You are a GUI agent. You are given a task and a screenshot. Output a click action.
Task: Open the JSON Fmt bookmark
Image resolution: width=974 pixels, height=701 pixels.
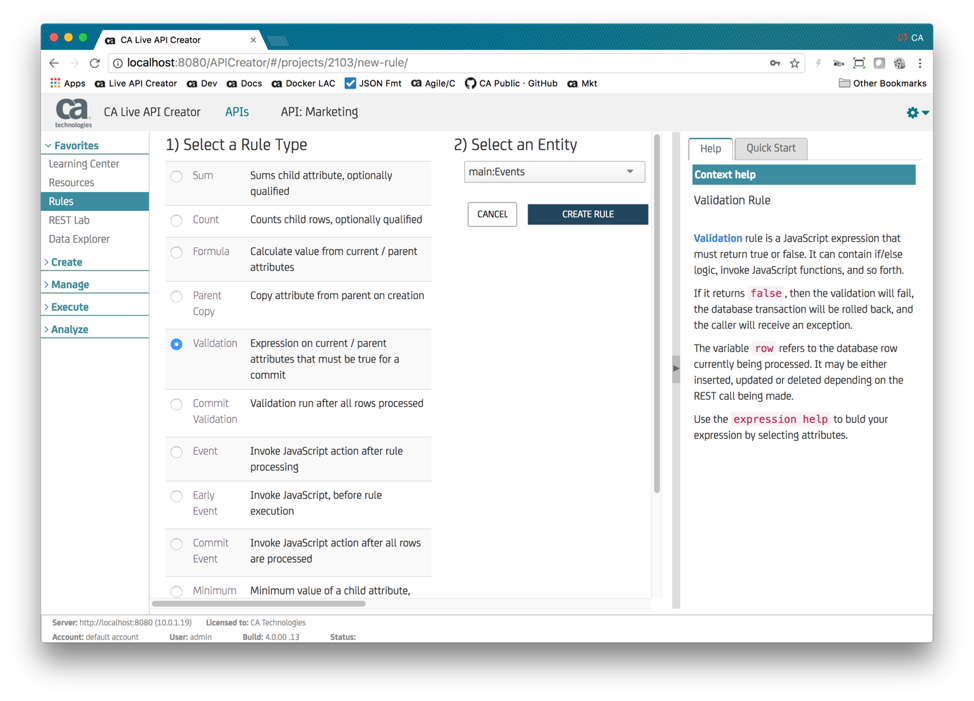point(373,83)
